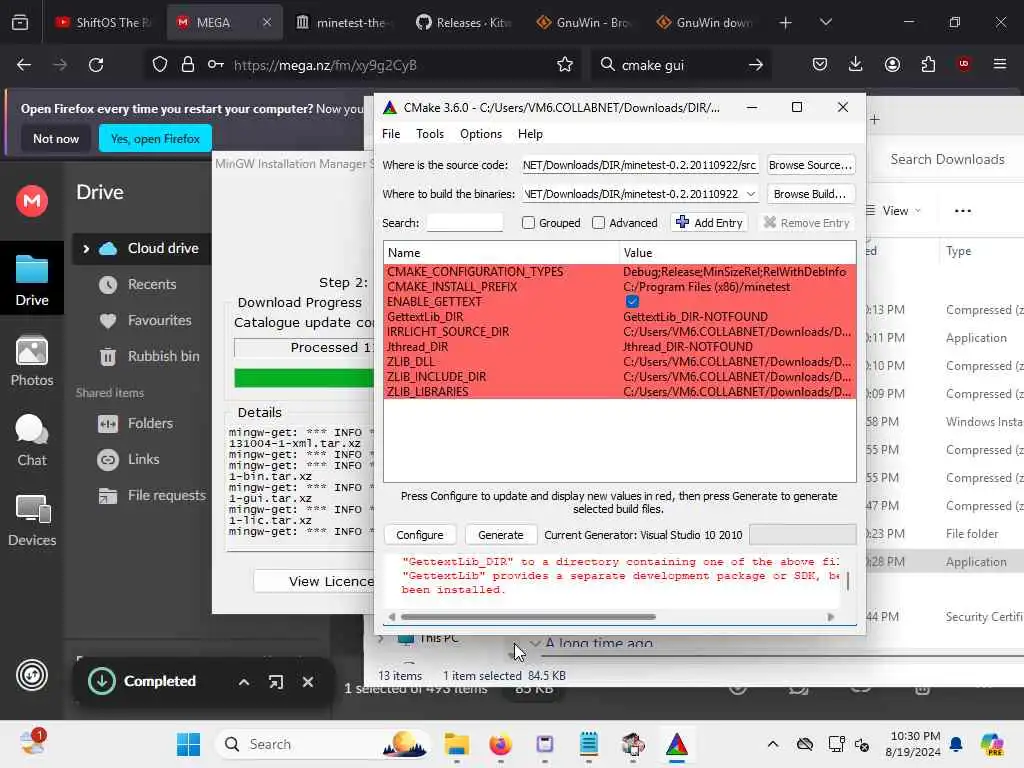Image resolution: width=1024 pixels, height=768 pixels.
Task: Open the Firefox application menu
Action: [x=1000, y=65]
